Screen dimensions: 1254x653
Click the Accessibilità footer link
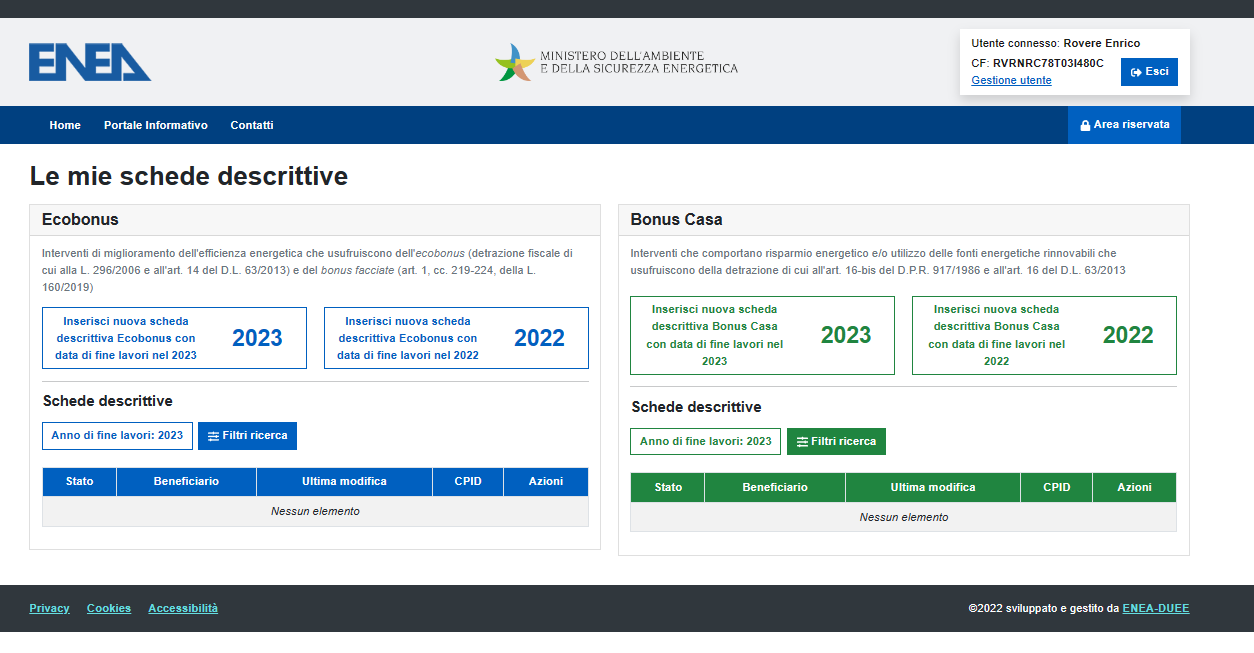[182, 607]
